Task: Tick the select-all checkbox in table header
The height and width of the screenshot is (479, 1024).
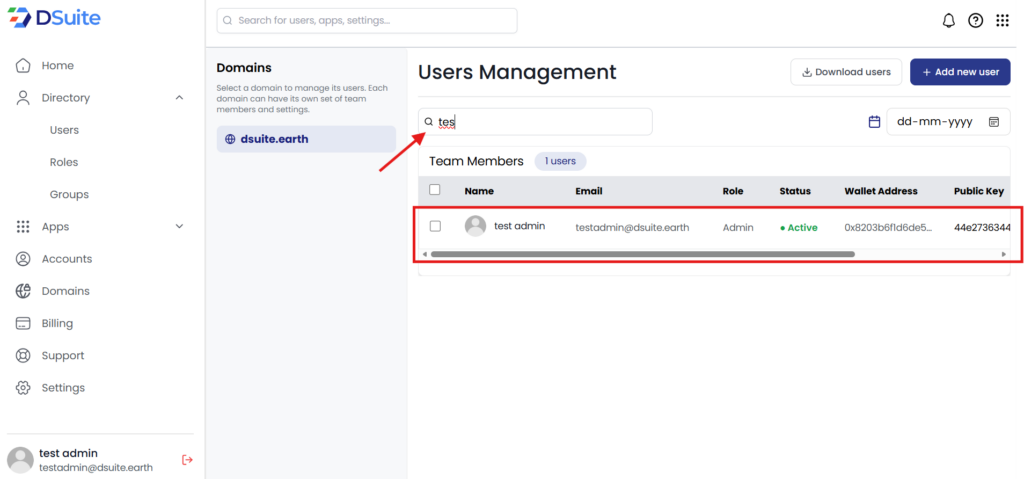Action: click(435, 190)
